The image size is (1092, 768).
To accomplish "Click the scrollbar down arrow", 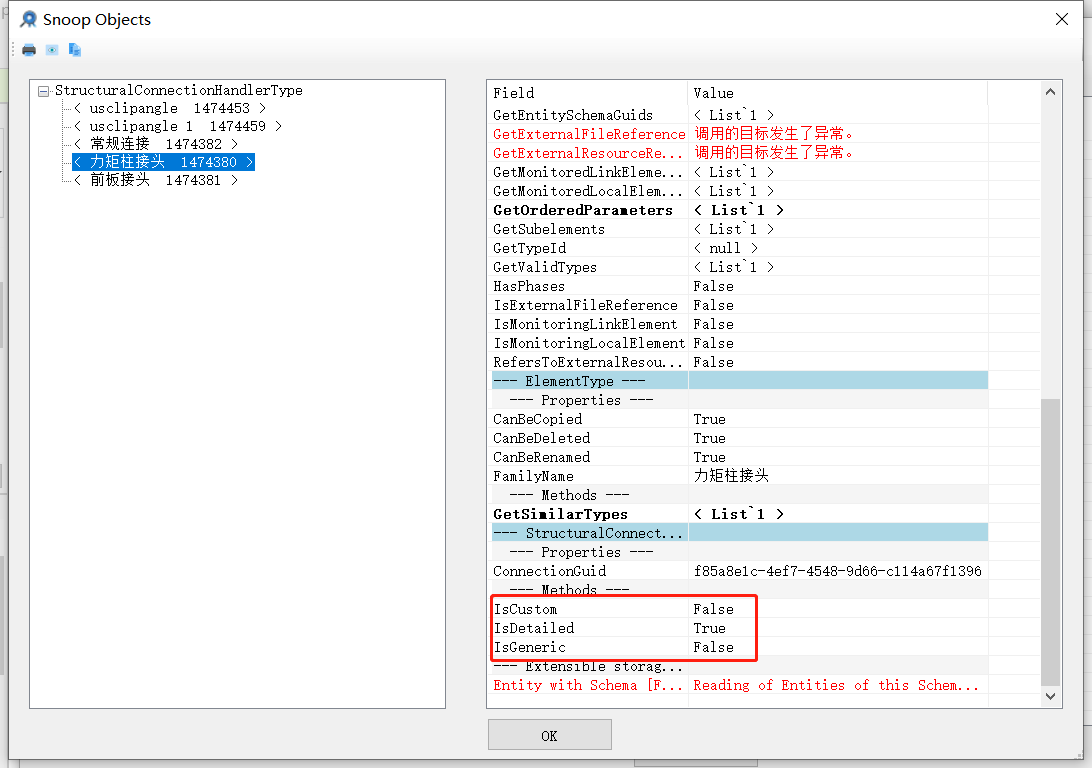I will pyautogui.click(x=1049, y=695).
